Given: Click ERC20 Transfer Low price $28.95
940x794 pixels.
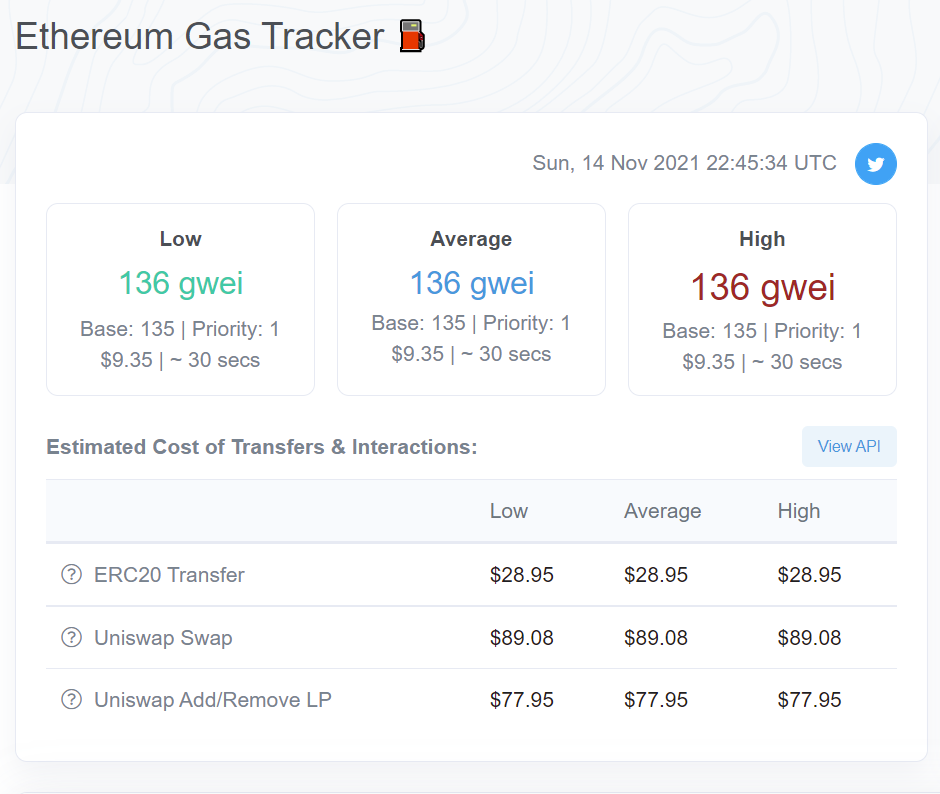Looking at the screenshot, I should pos(522,575).
